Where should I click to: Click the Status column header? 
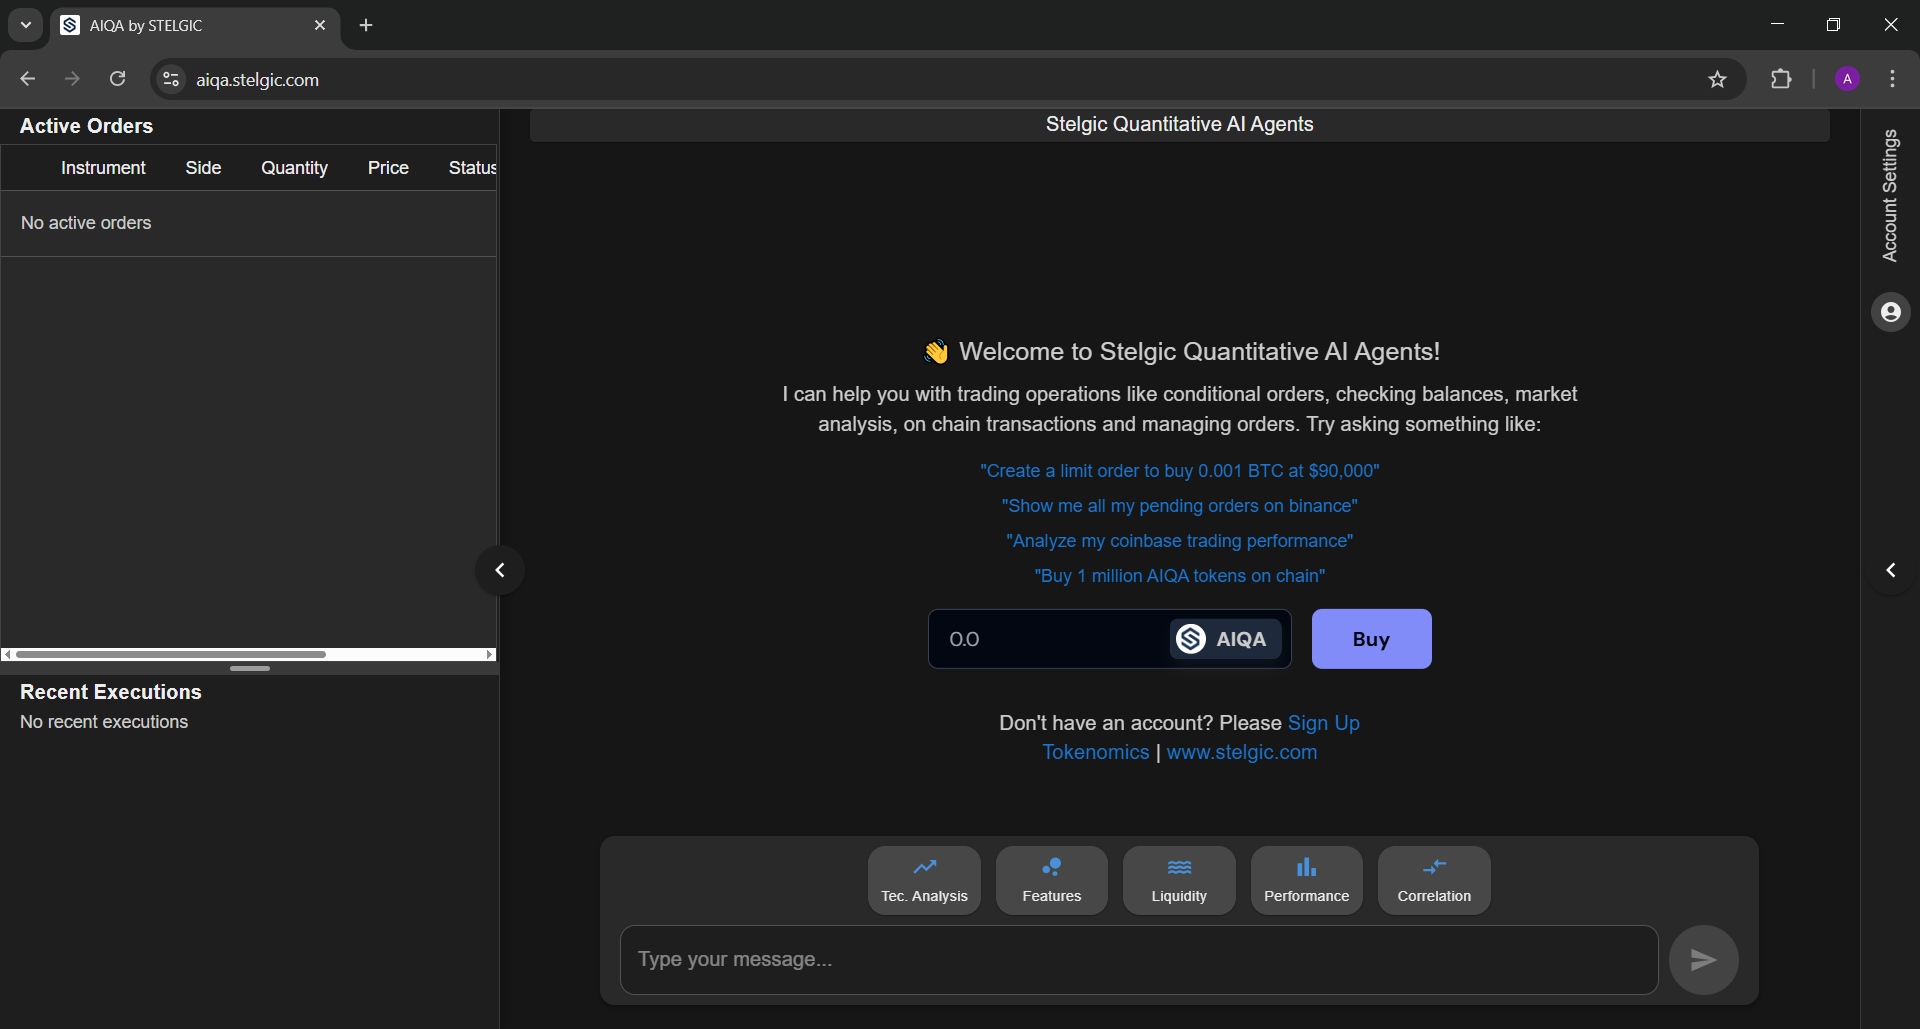472,168
